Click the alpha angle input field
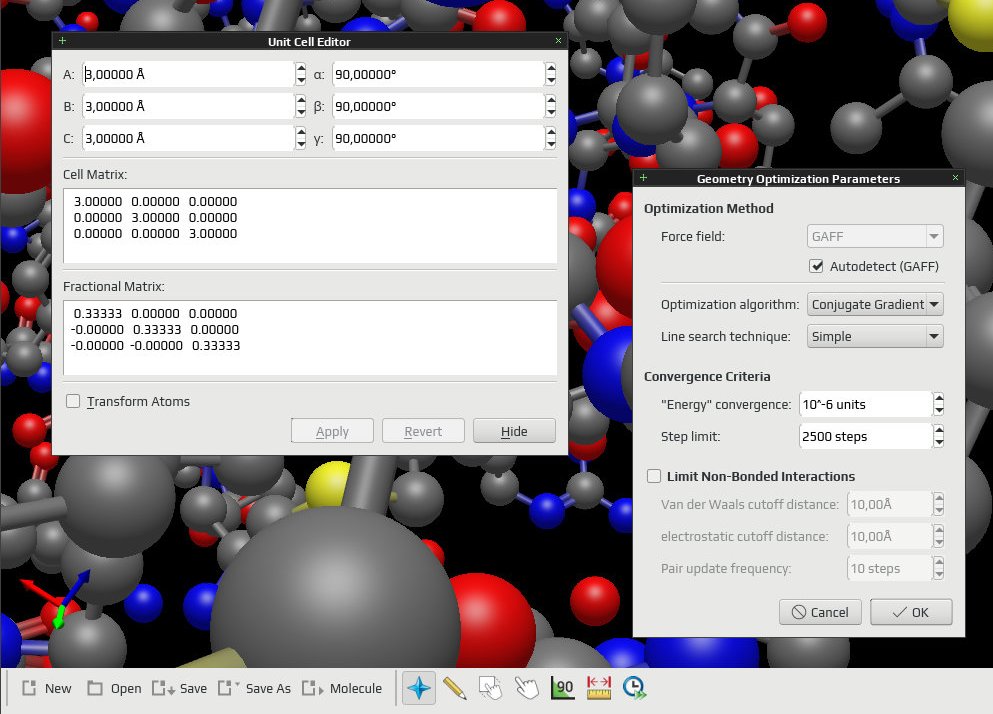The height and width of the screenshot is (714, 993). (x=438, y=74)
